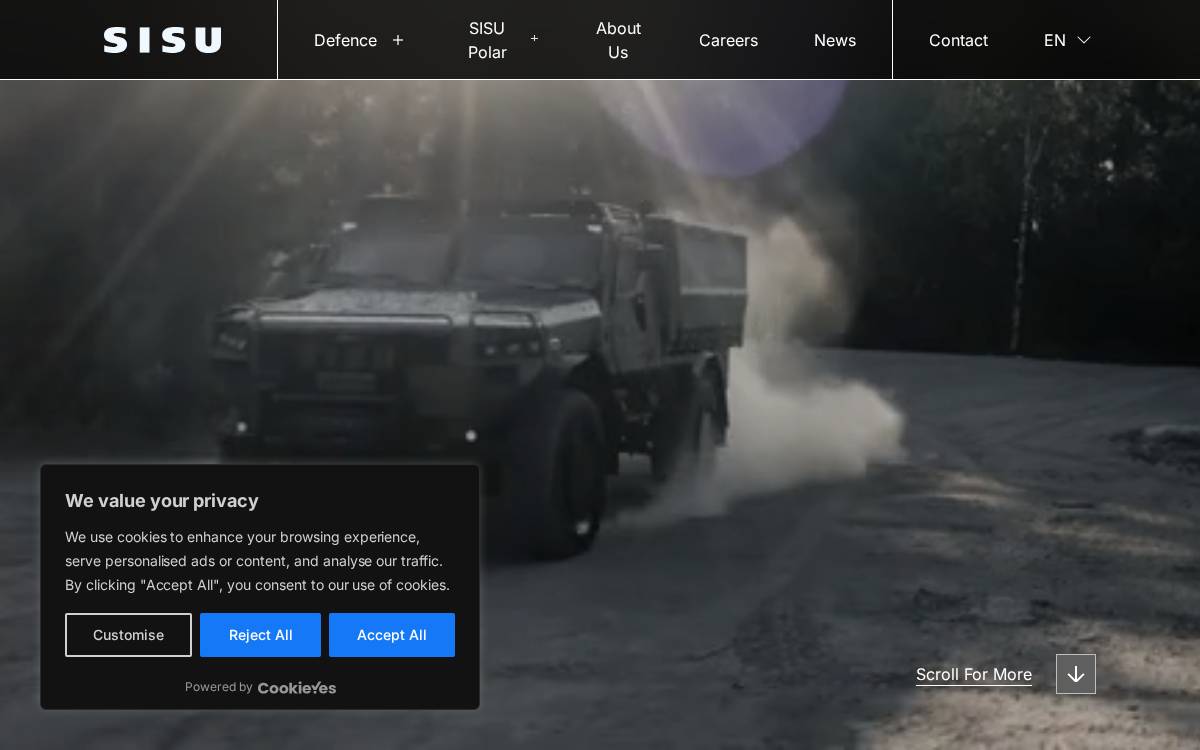Click the Customise cookies button
This screenshot has width=1200, height=750.
pyautogui.click(x=128, y=635)
